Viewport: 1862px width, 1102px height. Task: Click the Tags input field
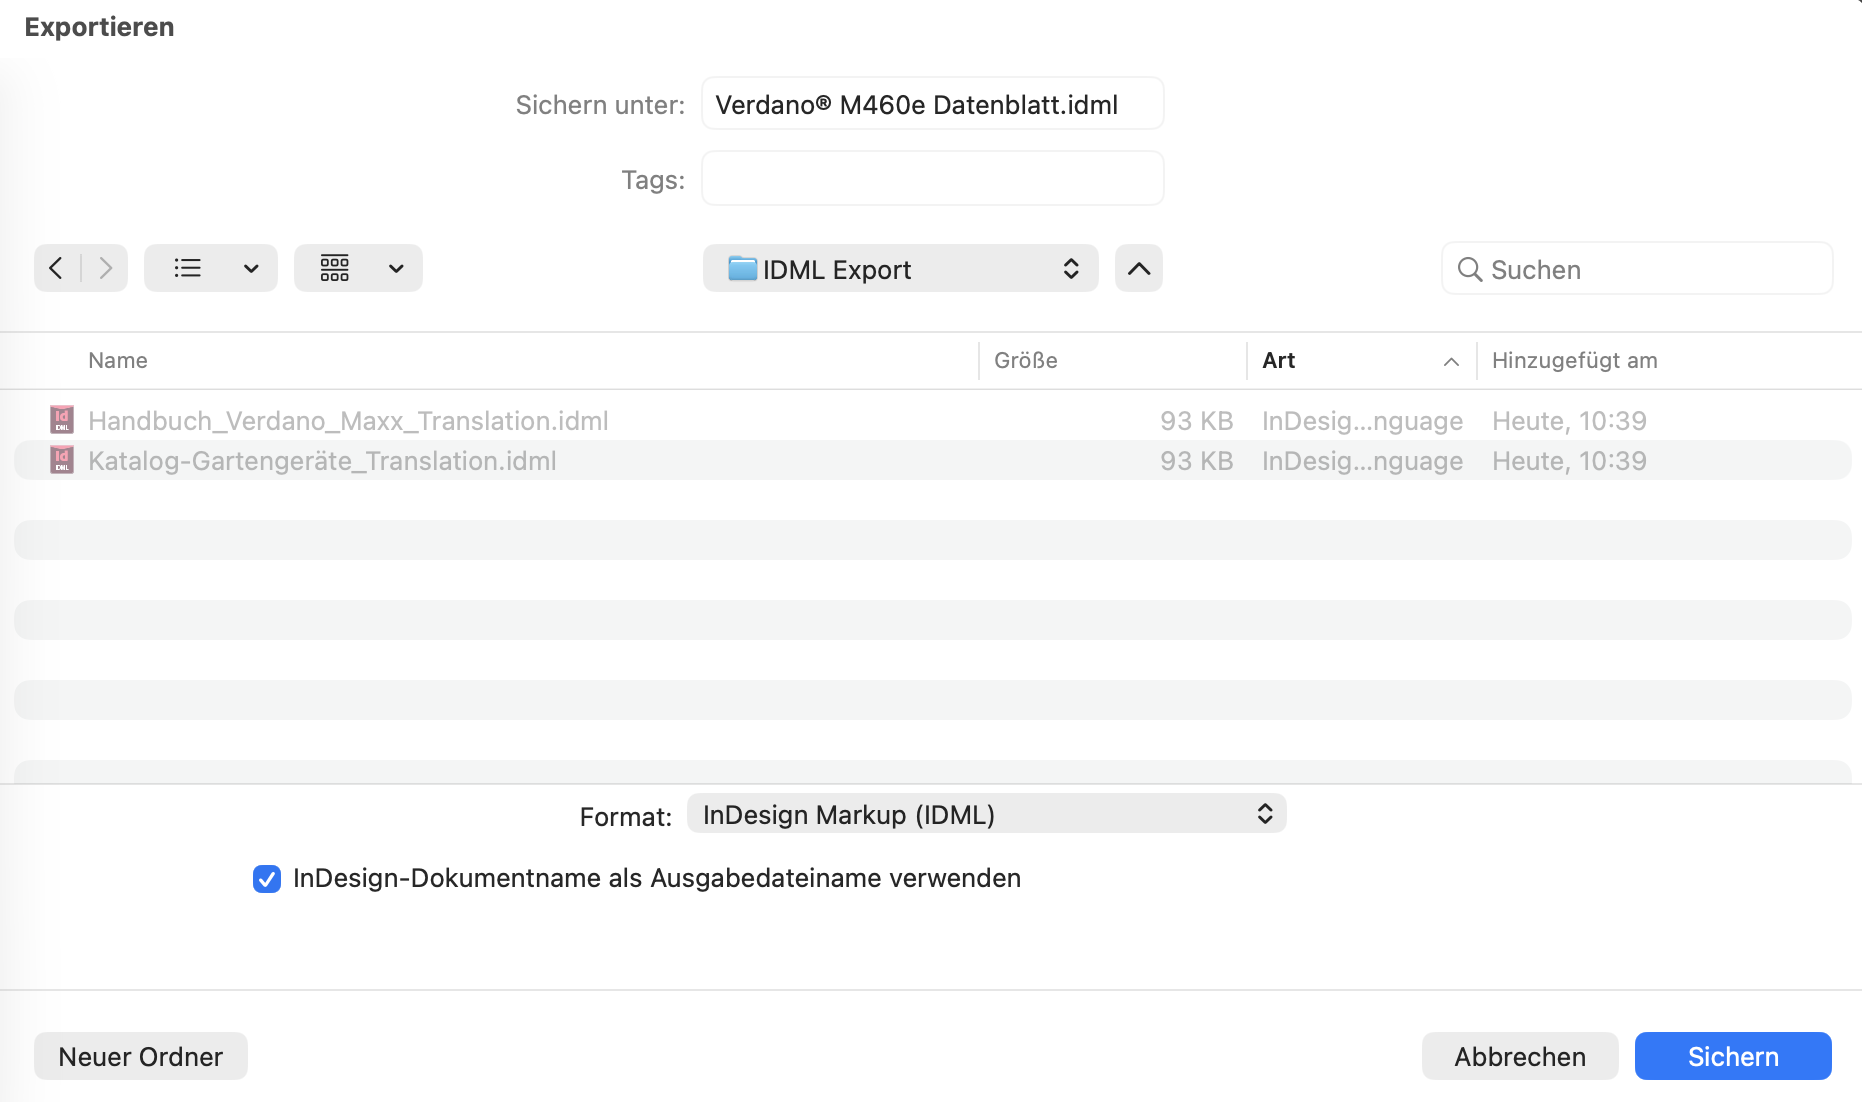point(932,179)
